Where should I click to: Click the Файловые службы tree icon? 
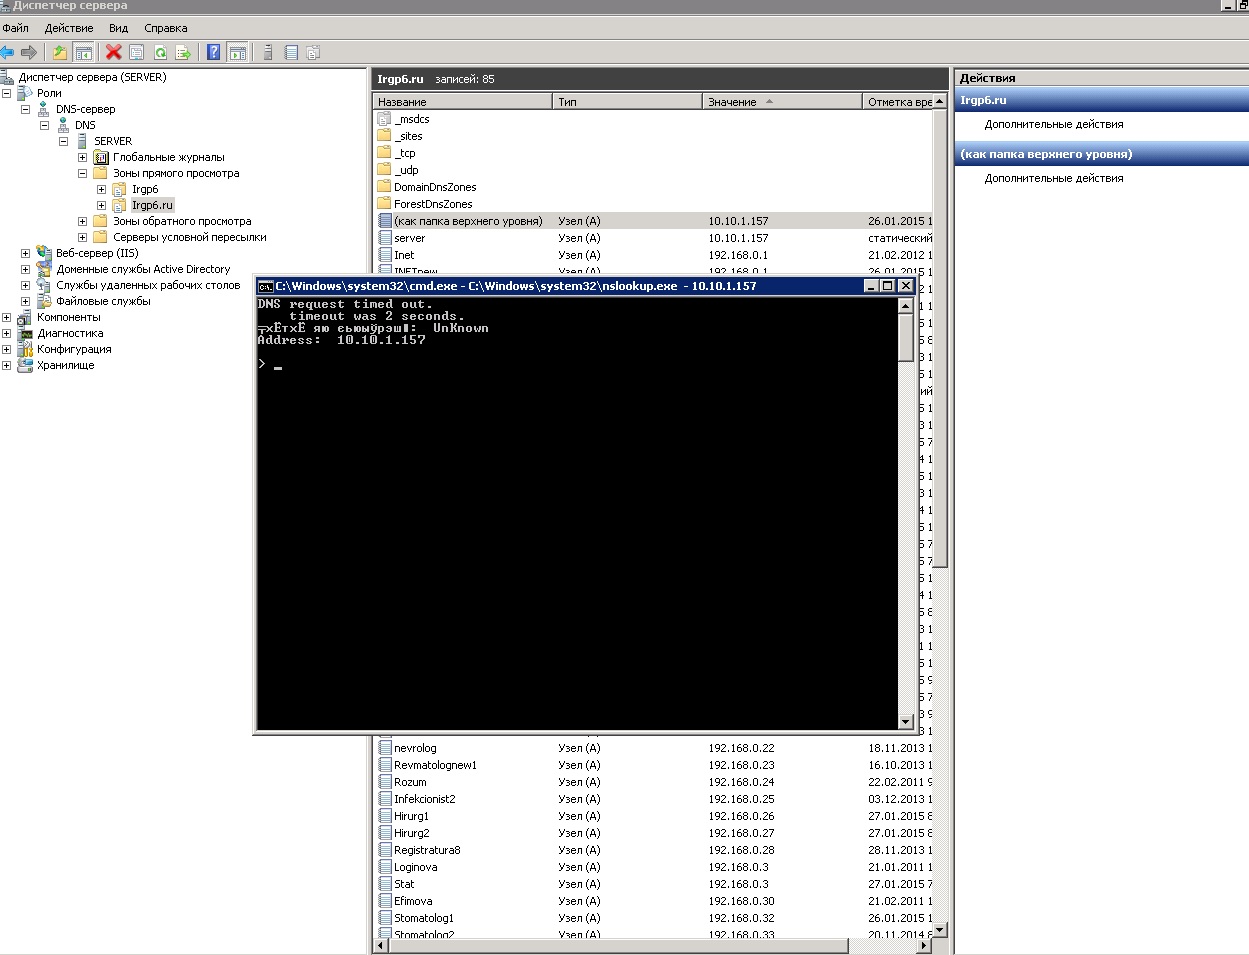[44, 301]
